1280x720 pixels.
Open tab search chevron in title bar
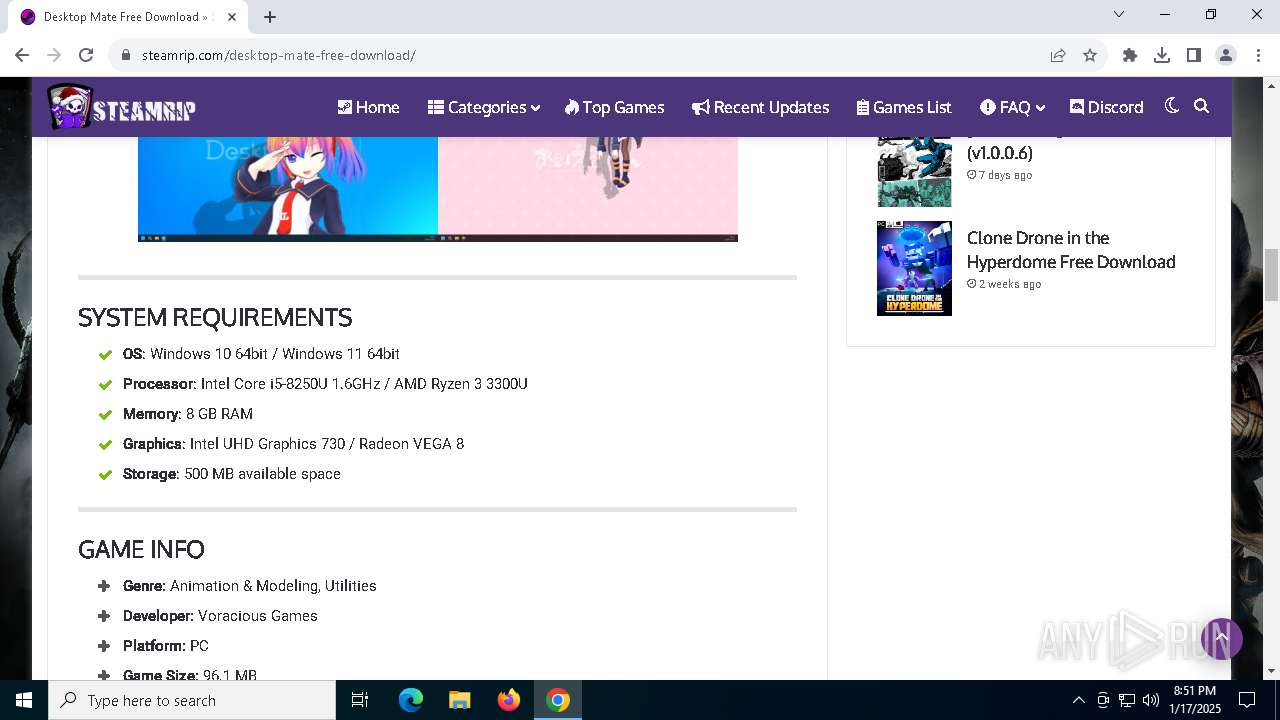[x=1119, y=14]
